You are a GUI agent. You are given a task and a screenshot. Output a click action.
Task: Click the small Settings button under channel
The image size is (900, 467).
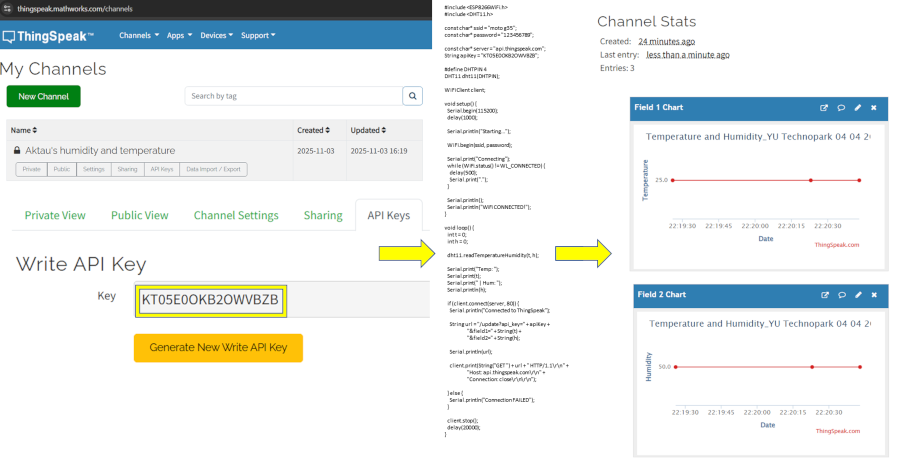(94, 169)
